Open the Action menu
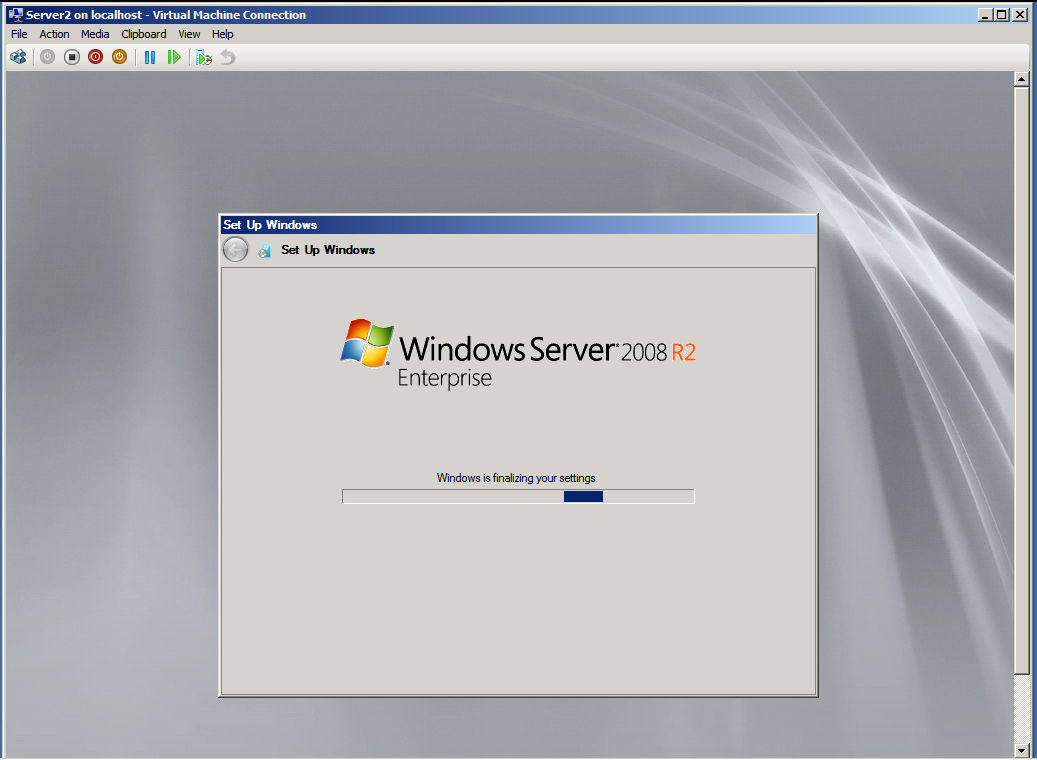 coord(54,34)
